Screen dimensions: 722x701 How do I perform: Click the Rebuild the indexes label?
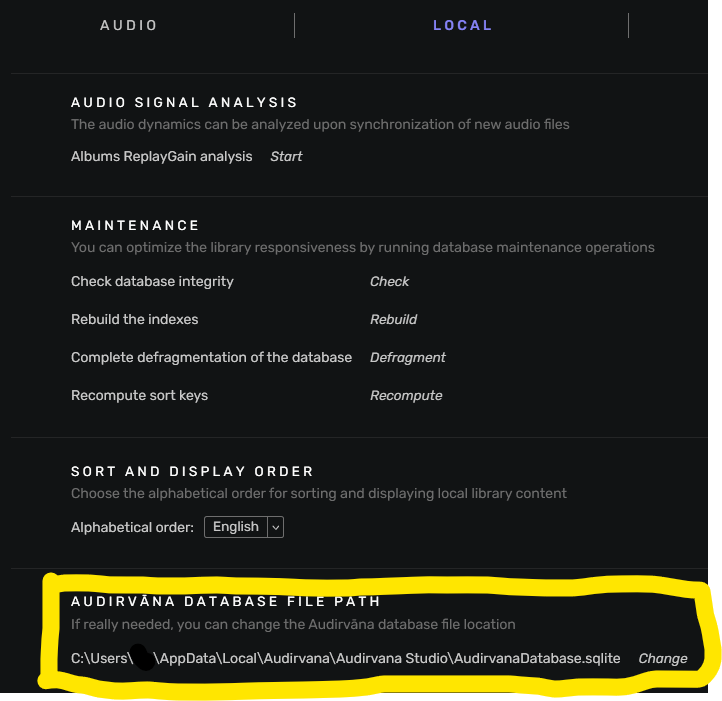[x=134, y=319]
